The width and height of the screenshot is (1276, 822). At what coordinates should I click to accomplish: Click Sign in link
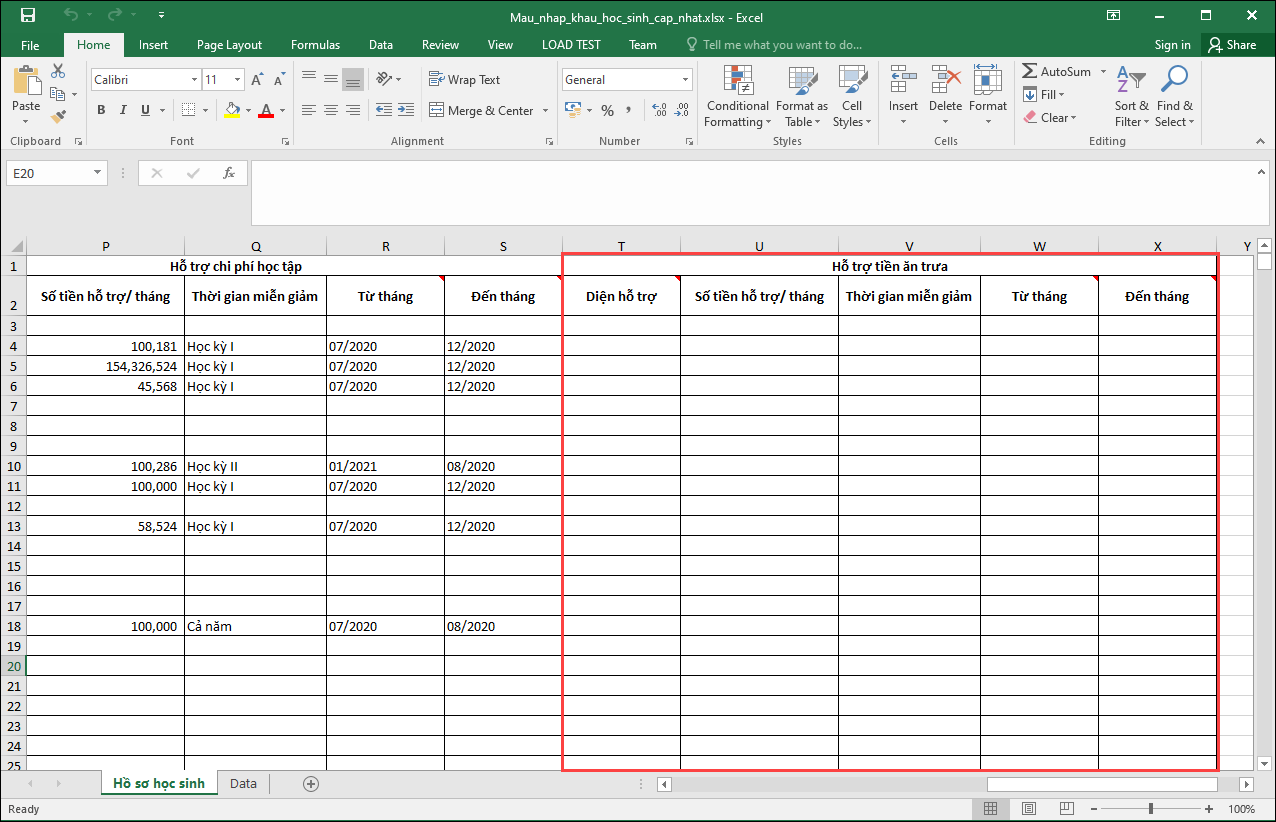[x=1172, y=45]
